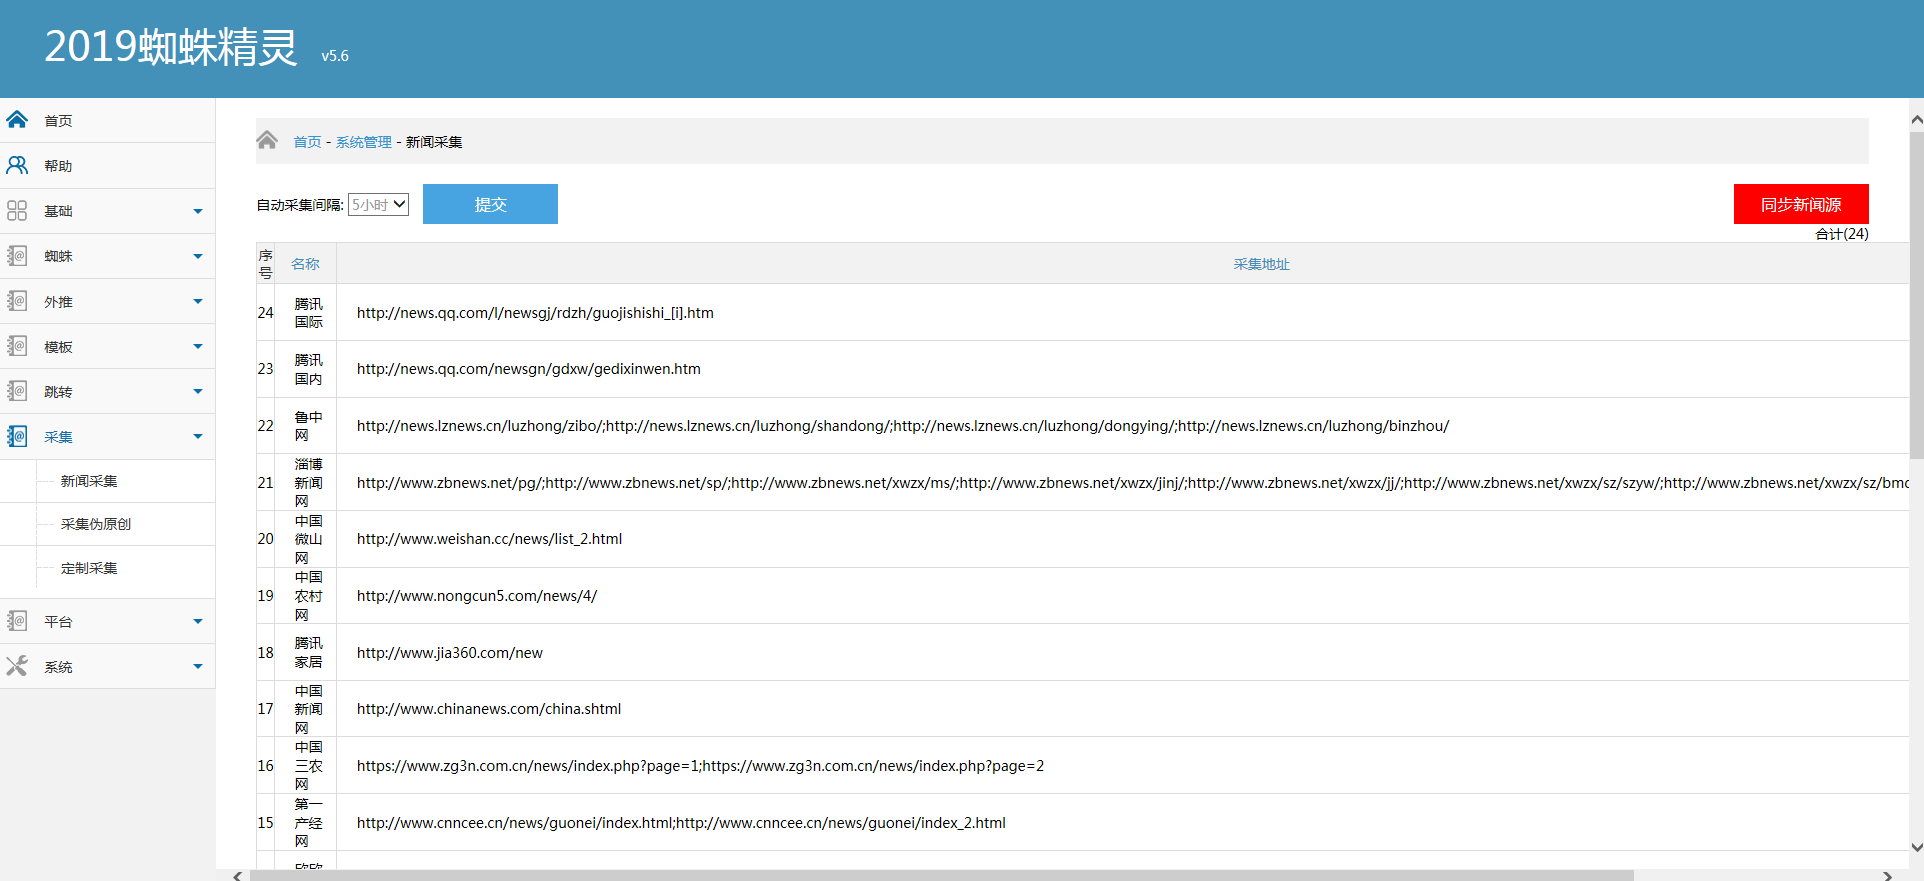
Task: Expand the 跳转 menu arrow
Action: (197, 392)
